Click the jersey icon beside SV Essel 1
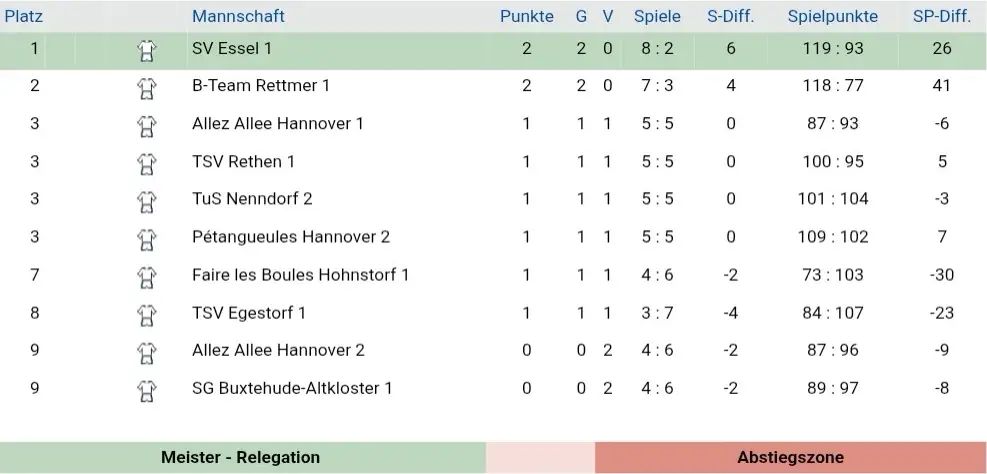This screenshot has width=987, height=474. point(147,49)
